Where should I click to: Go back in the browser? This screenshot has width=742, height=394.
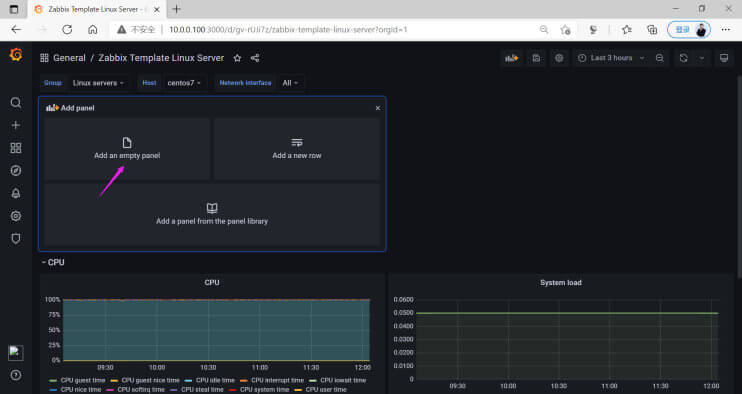[x=16, y=29]
